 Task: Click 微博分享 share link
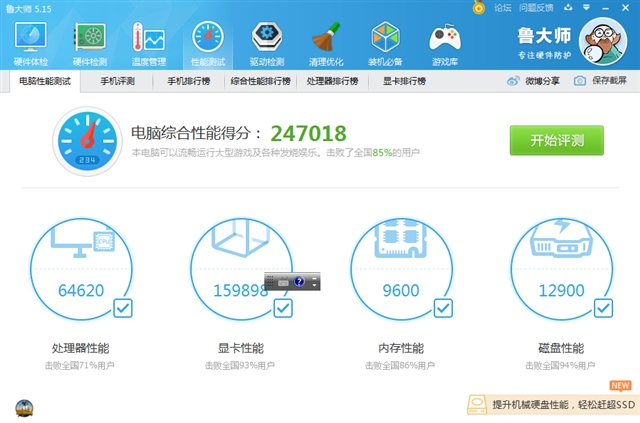point(542,81)
